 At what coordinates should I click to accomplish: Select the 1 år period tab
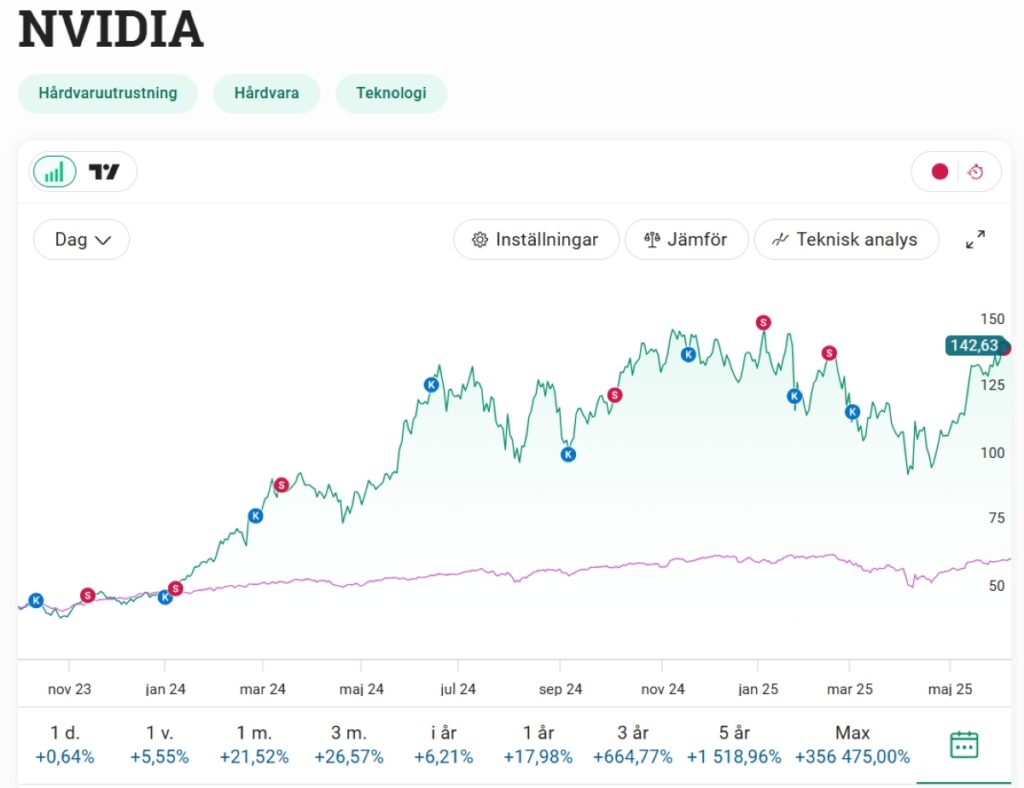(x=538, y=745)
